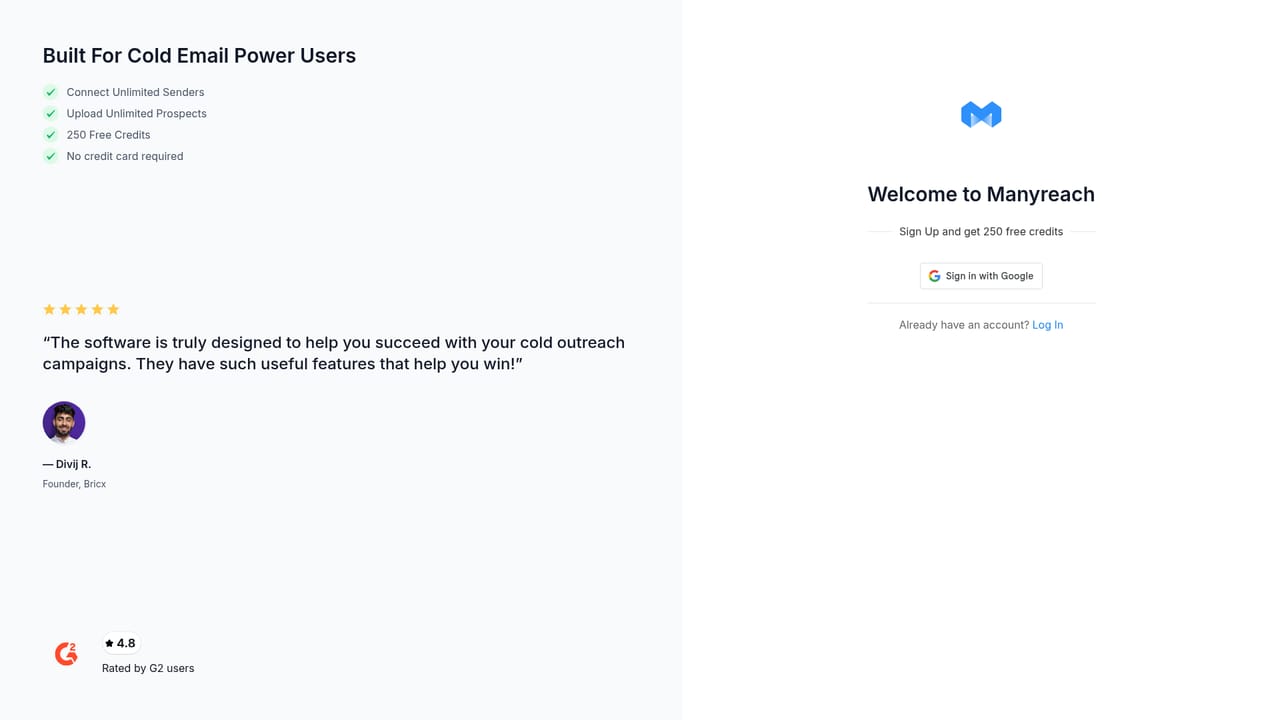
Task: Click the 'No credit card required' text
Action: 125,156
